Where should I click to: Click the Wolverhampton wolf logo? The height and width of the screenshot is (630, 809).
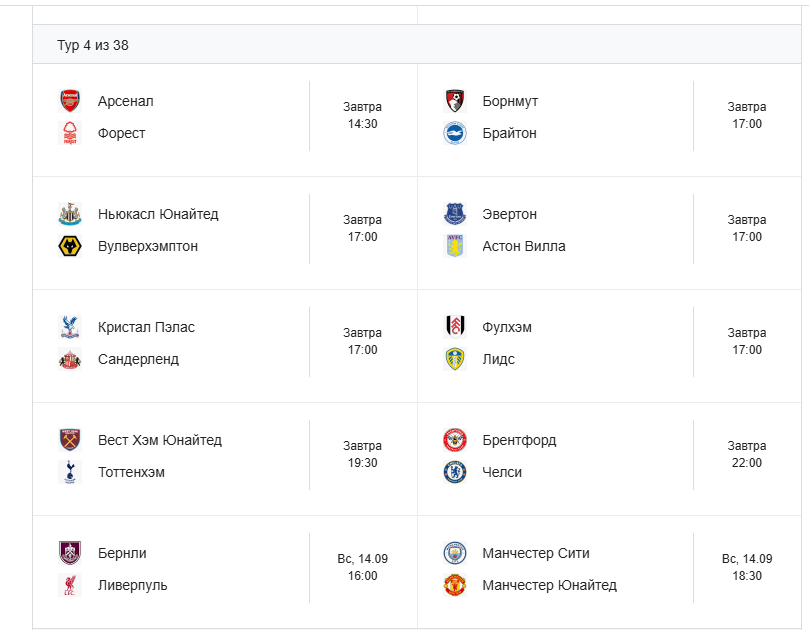coord(70,246)
